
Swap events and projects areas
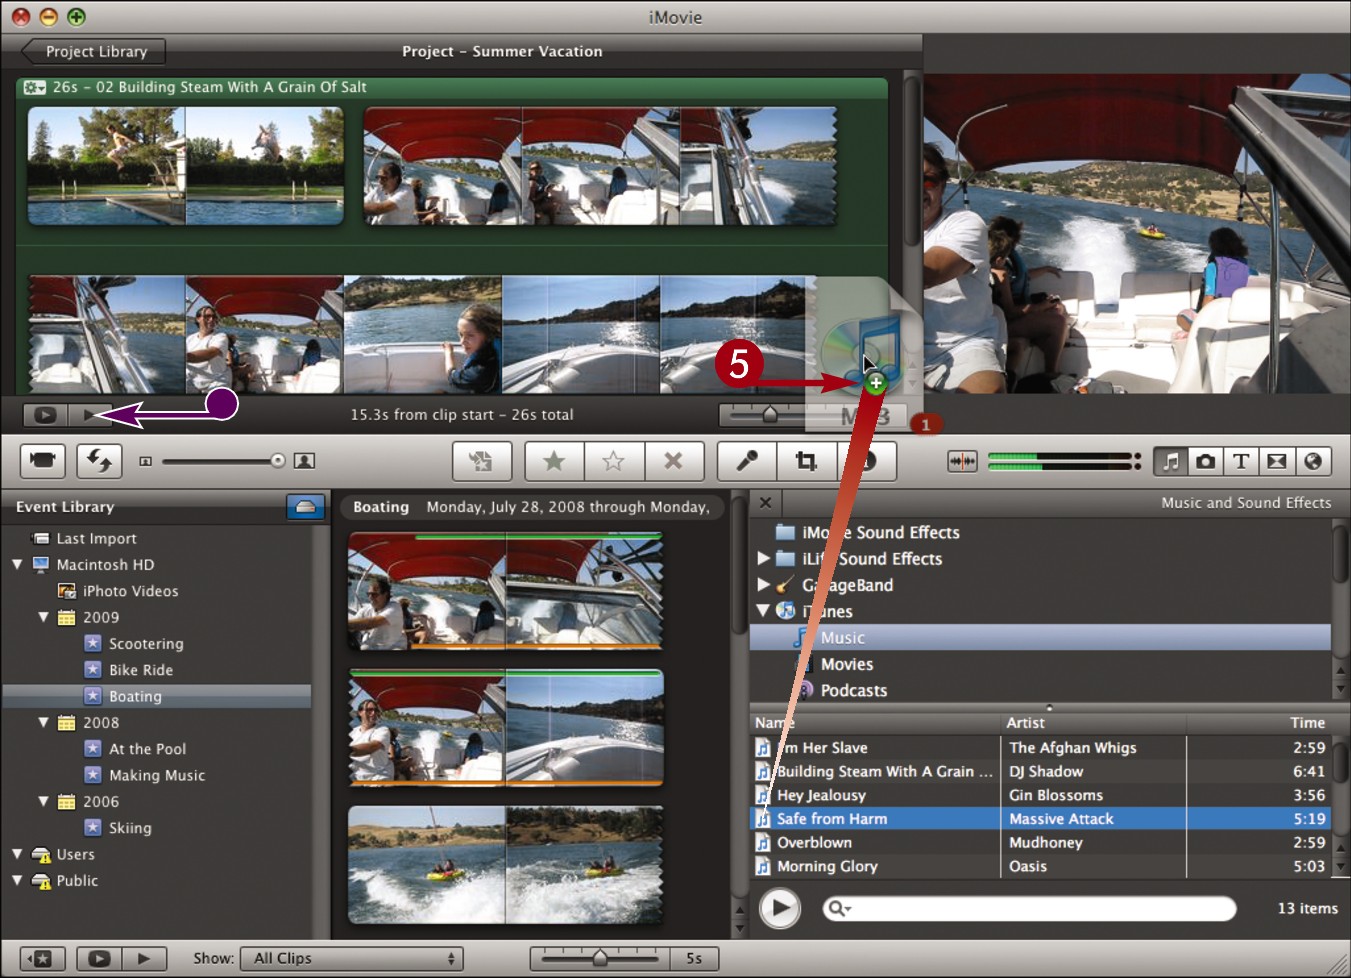99,461
